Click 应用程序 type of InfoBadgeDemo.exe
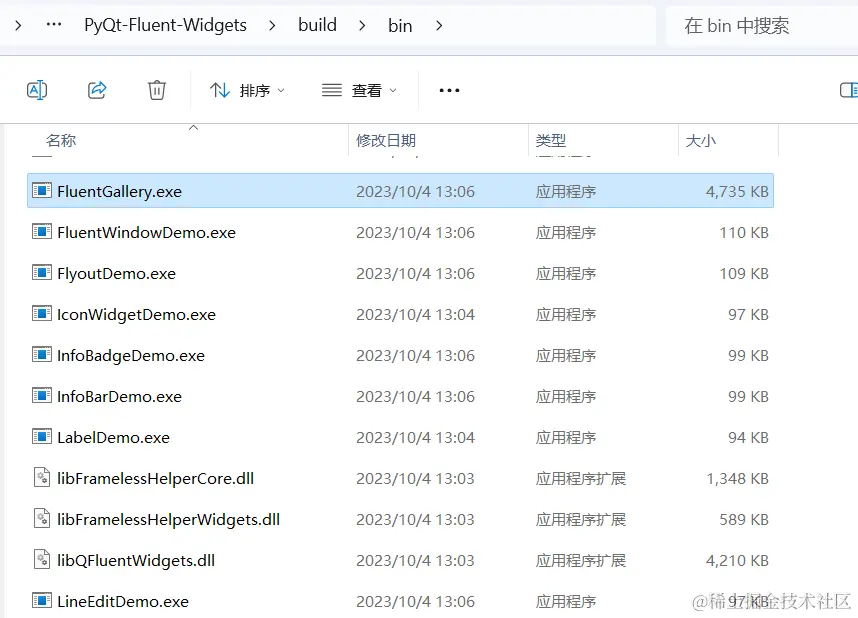This screenshot has height=618, width=858. [x=566, y=356]
